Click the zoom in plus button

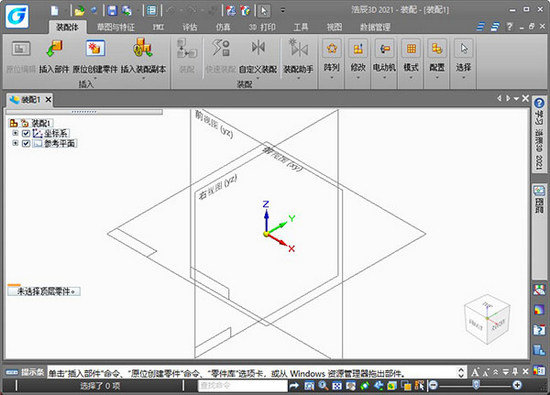click(517, 386)
